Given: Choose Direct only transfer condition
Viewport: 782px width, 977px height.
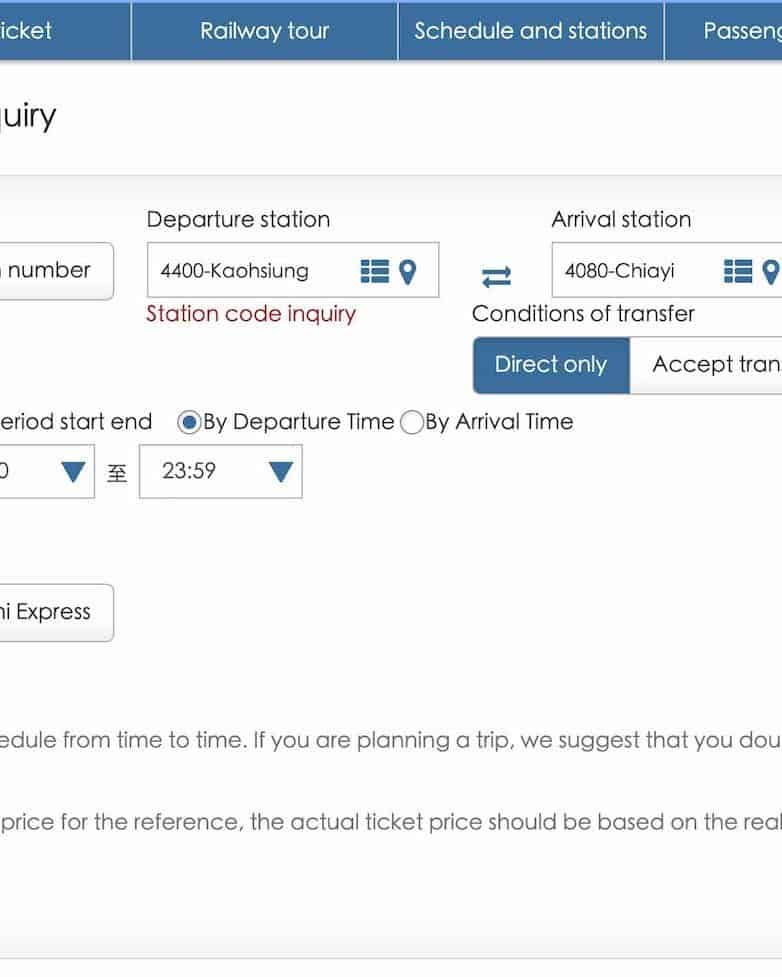Looking at the screenshot, I should (x=551, y=365).
